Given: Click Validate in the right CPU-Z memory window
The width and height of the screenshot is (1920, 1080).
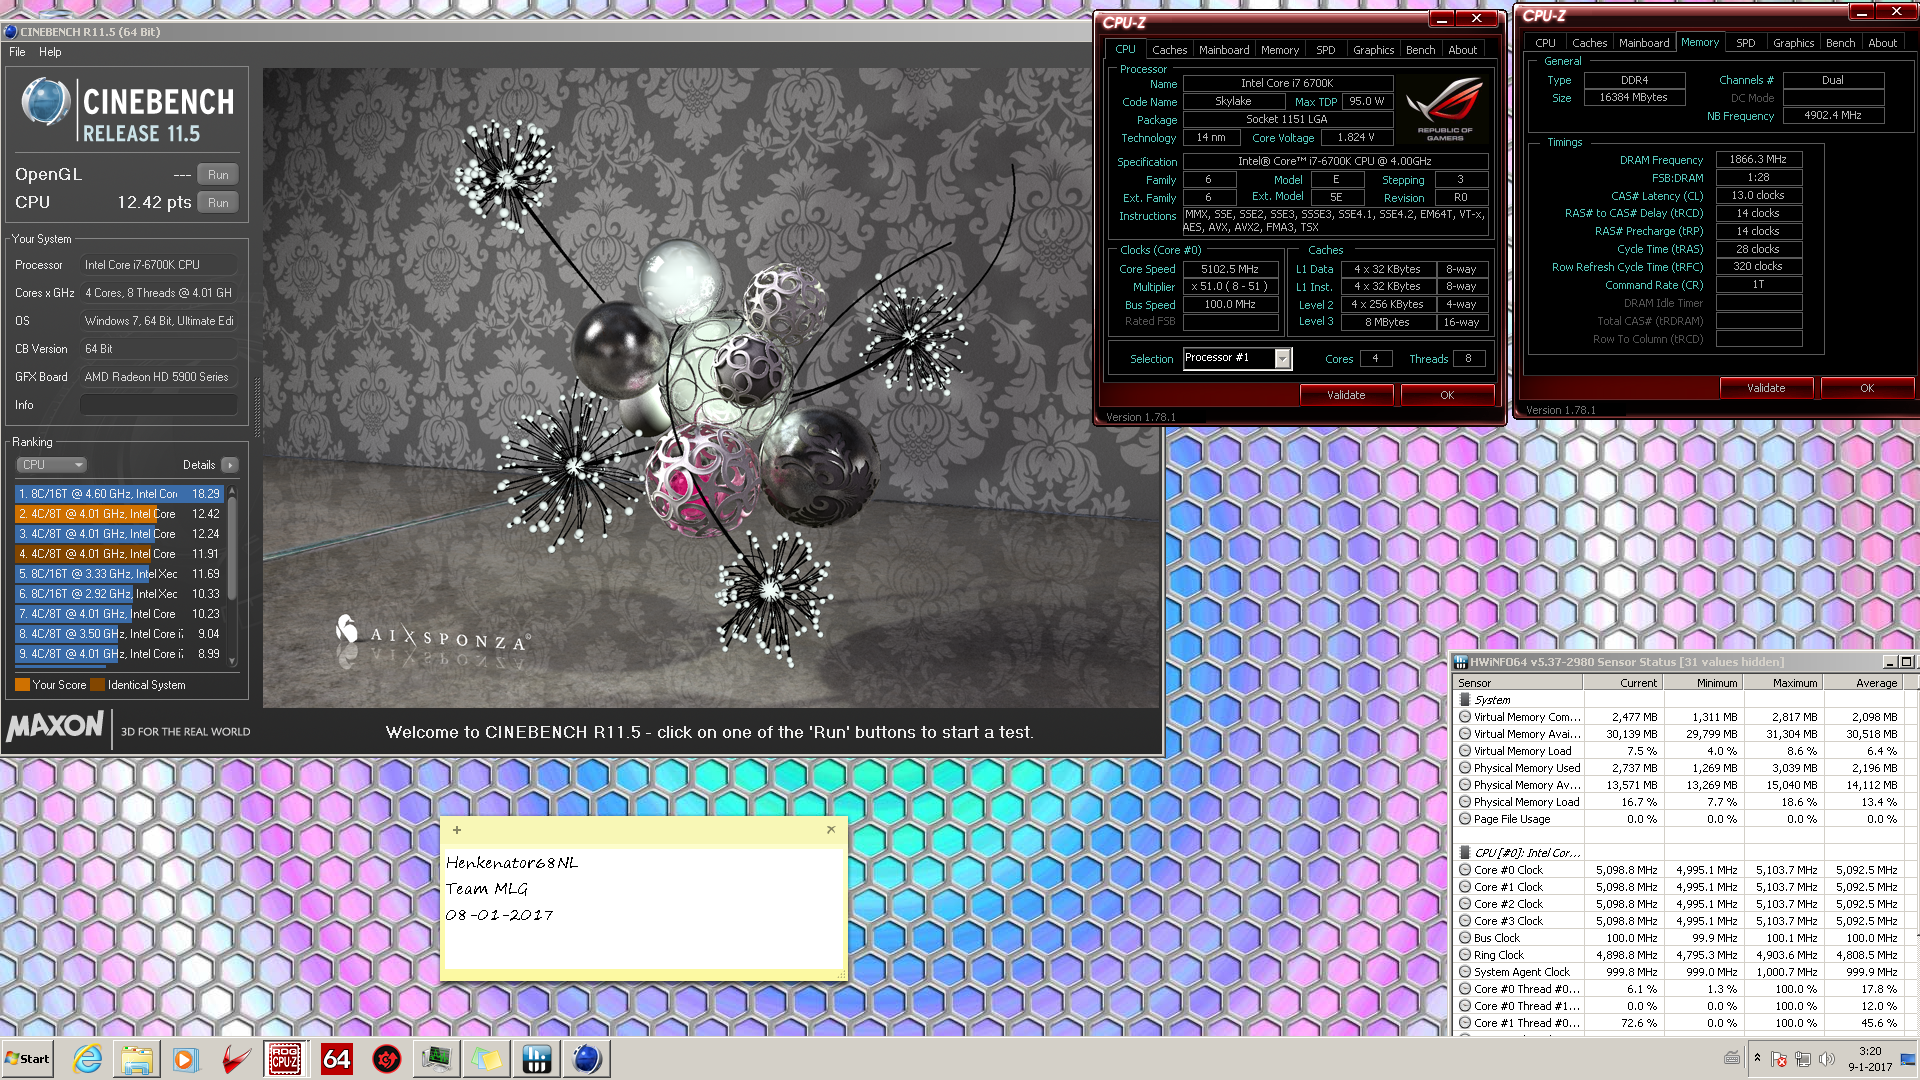Looking at the screenshot, I should [1766, 388].
